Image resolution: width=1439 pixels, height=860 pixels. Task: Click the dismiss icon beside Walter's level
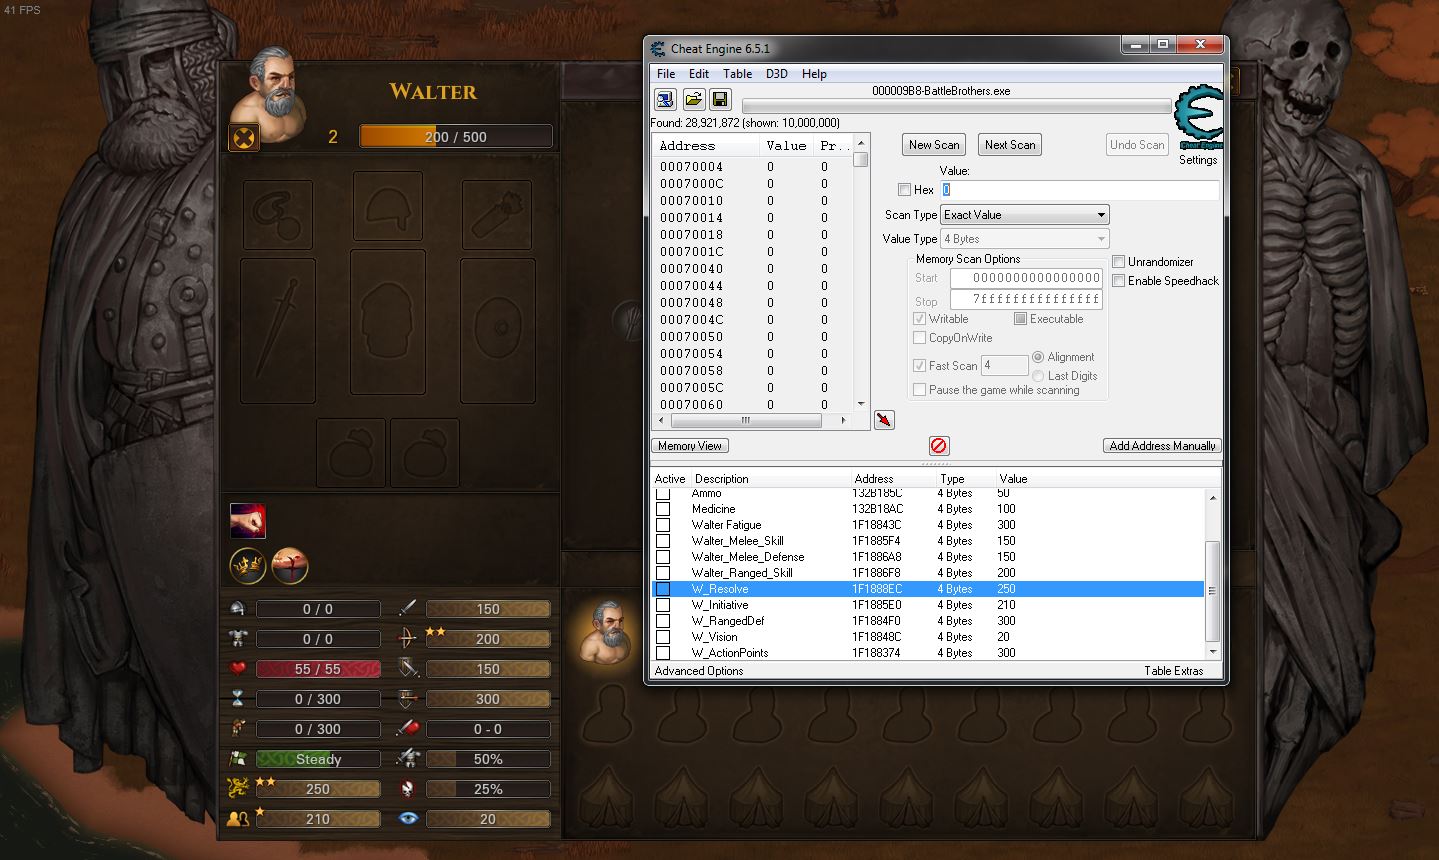245,137
